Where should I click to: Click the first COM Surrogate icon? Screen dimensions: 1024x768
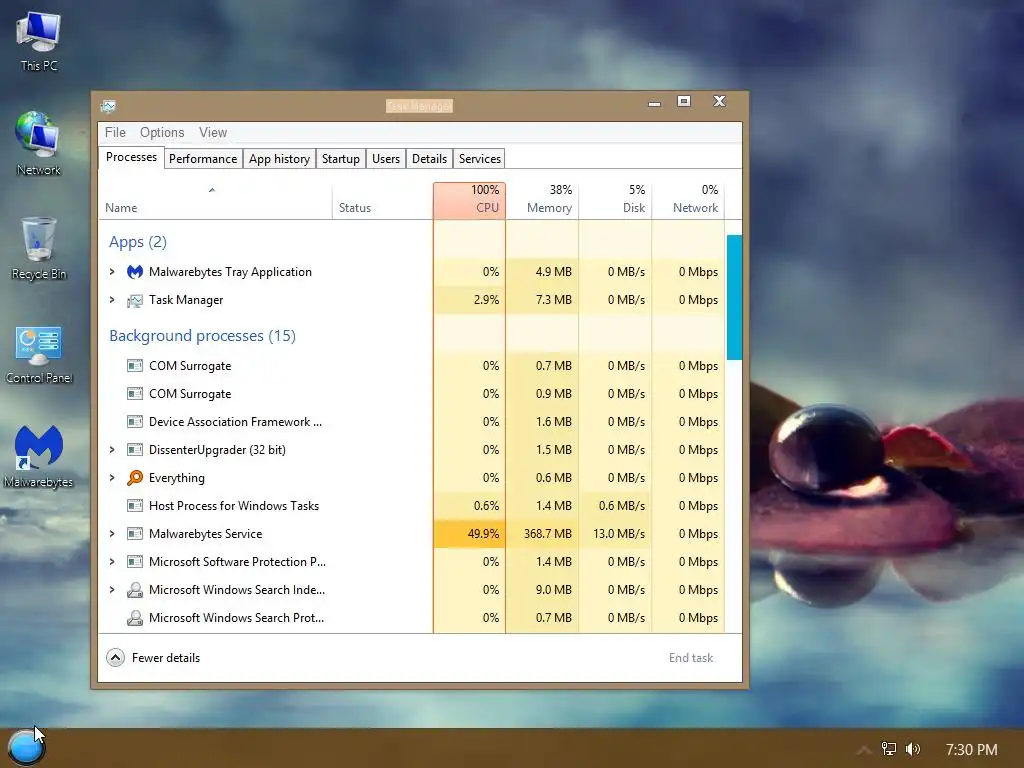135,366
